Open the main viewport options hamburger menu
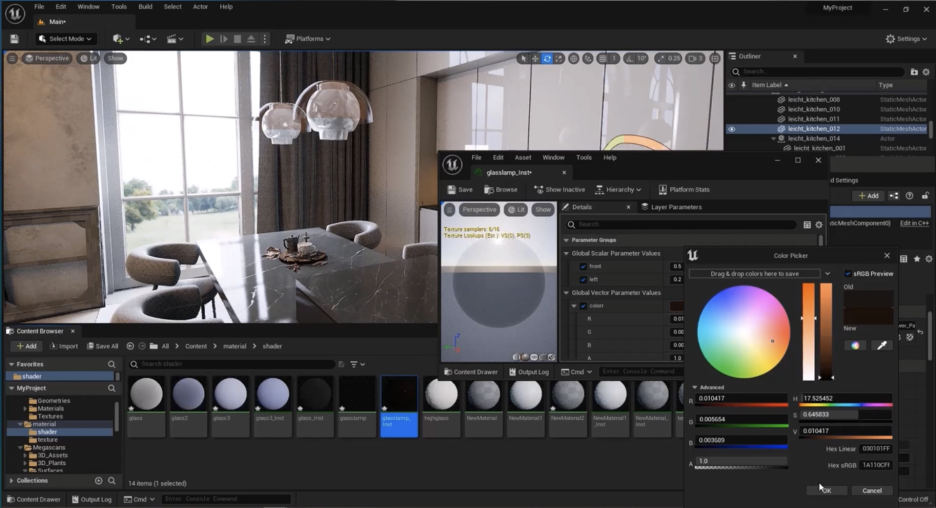The image size is (936, 508). tap(12, 58)
